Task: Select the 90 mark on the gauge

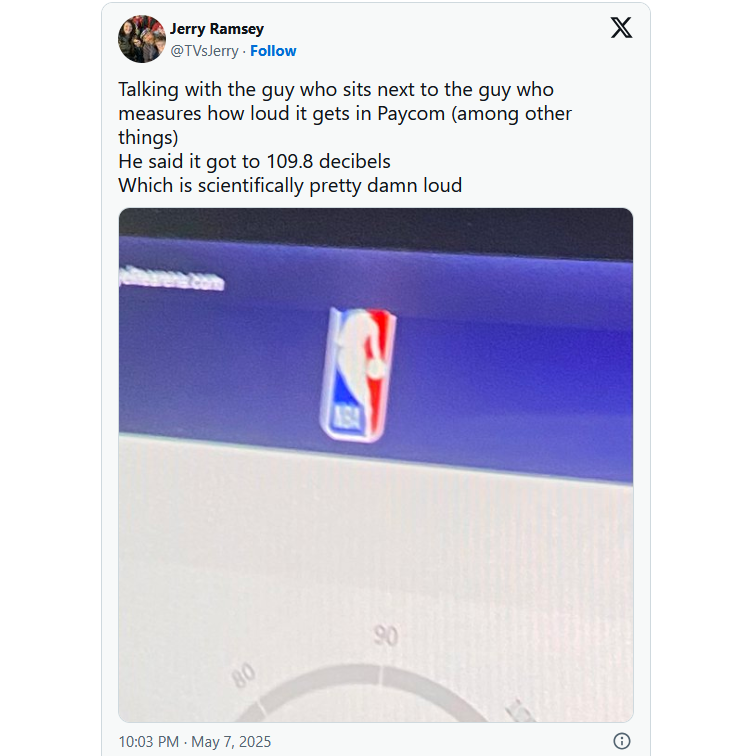Action: [386, 635]
